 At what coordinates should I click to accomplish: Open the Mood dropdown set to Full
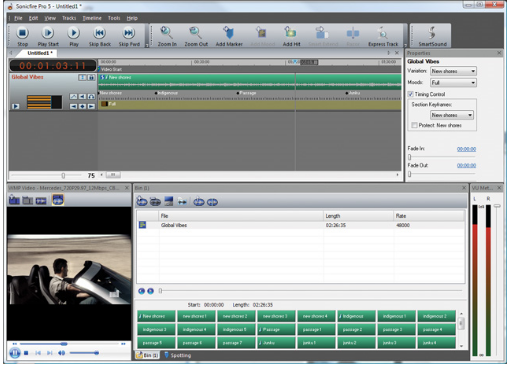[453, 83]
